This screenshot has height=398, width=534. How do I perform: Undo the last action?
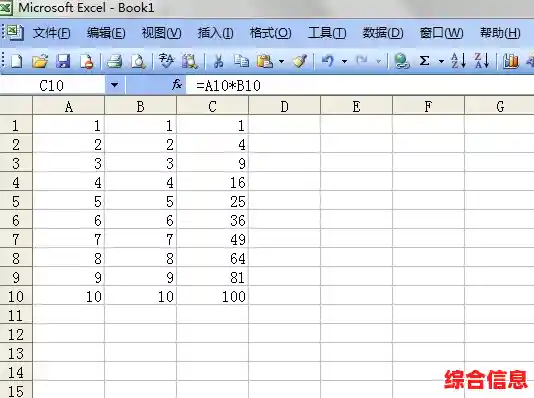pos(328,62)
